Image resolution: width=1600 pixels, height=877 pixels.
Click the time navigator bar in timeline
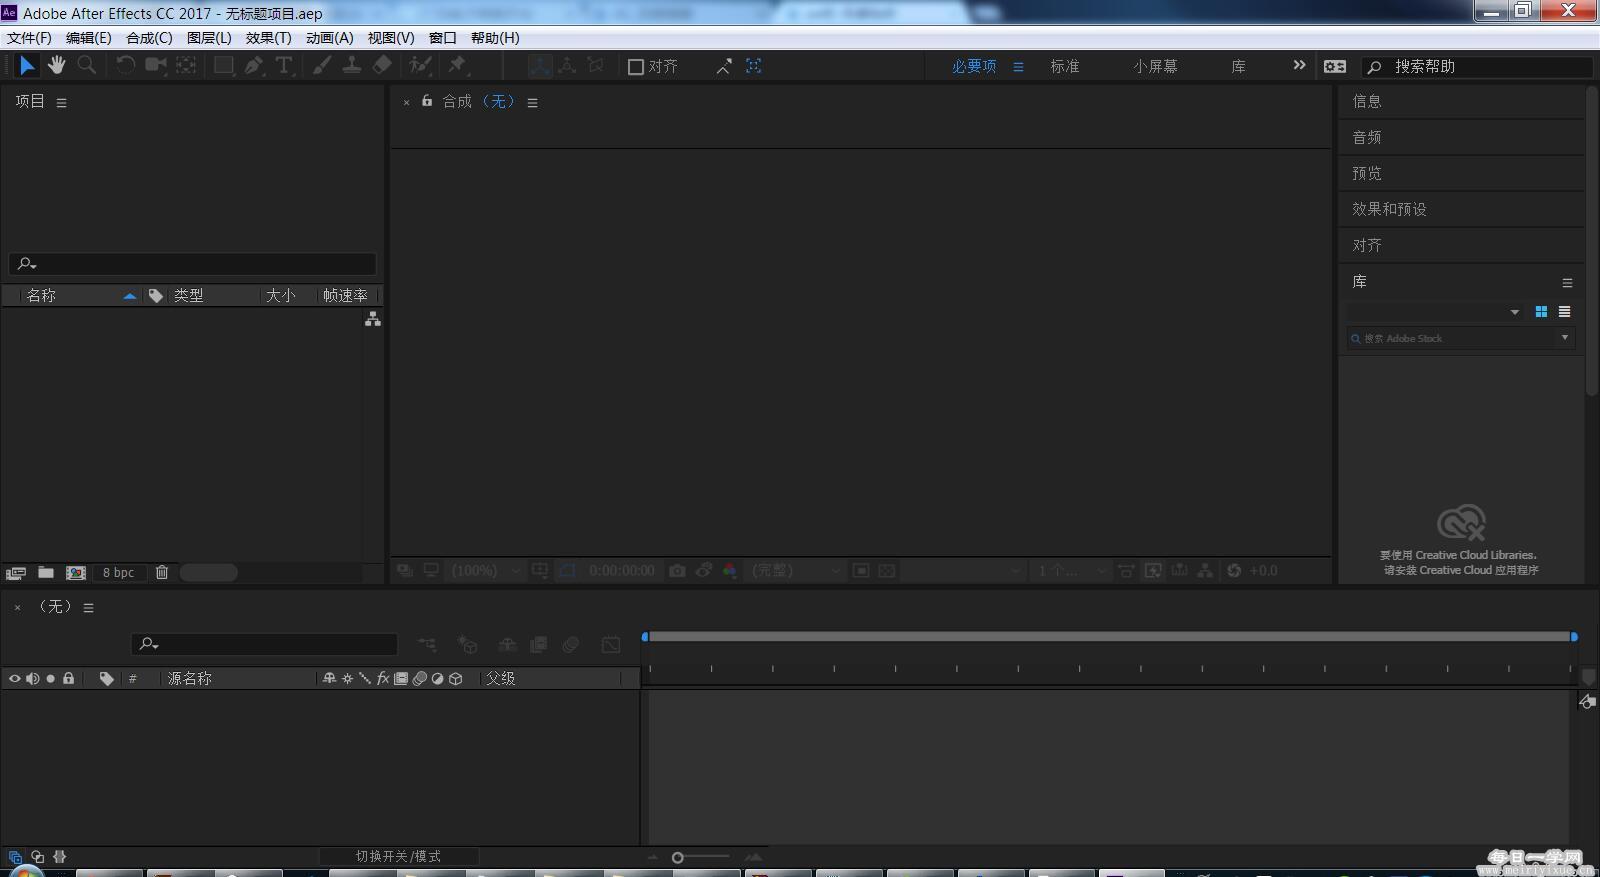click(x=1110, y=637)
